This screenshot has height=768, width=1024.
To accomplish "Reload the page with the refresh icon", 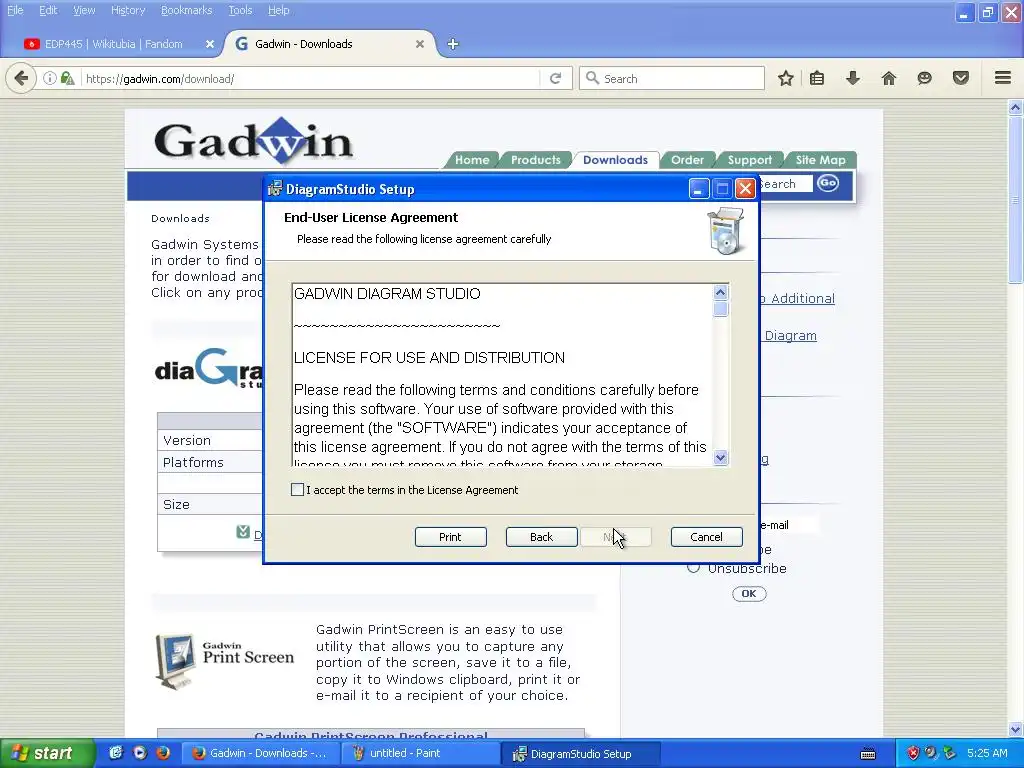I will pos(556,78).
